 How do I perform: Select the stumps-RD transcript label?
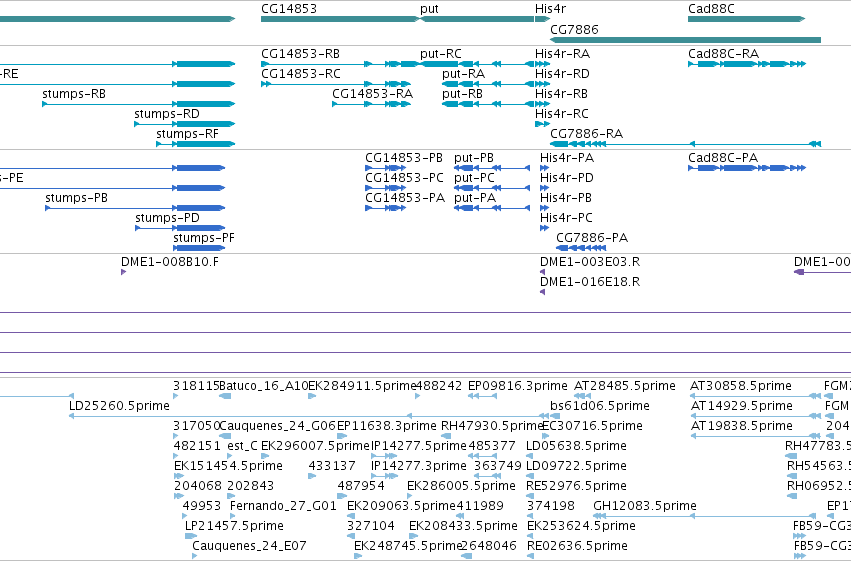(x=167, y=114)
